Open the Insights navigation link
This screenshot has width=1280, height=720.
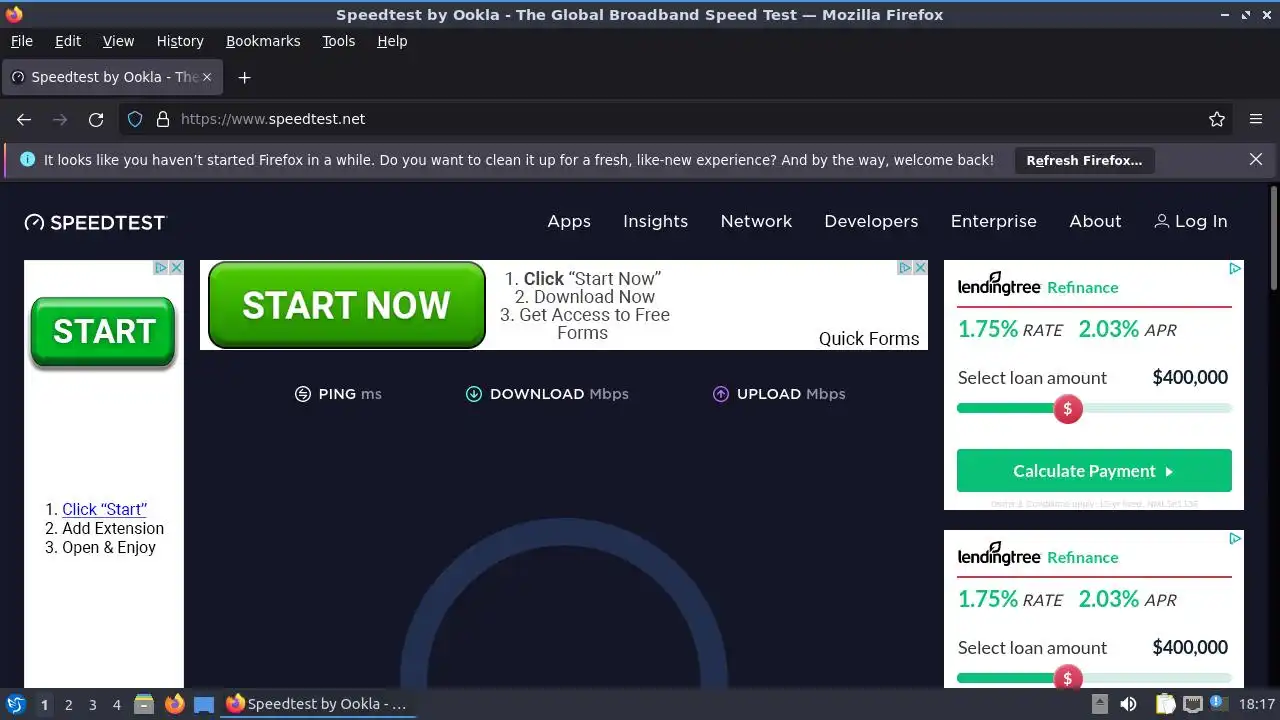(655, 221)
